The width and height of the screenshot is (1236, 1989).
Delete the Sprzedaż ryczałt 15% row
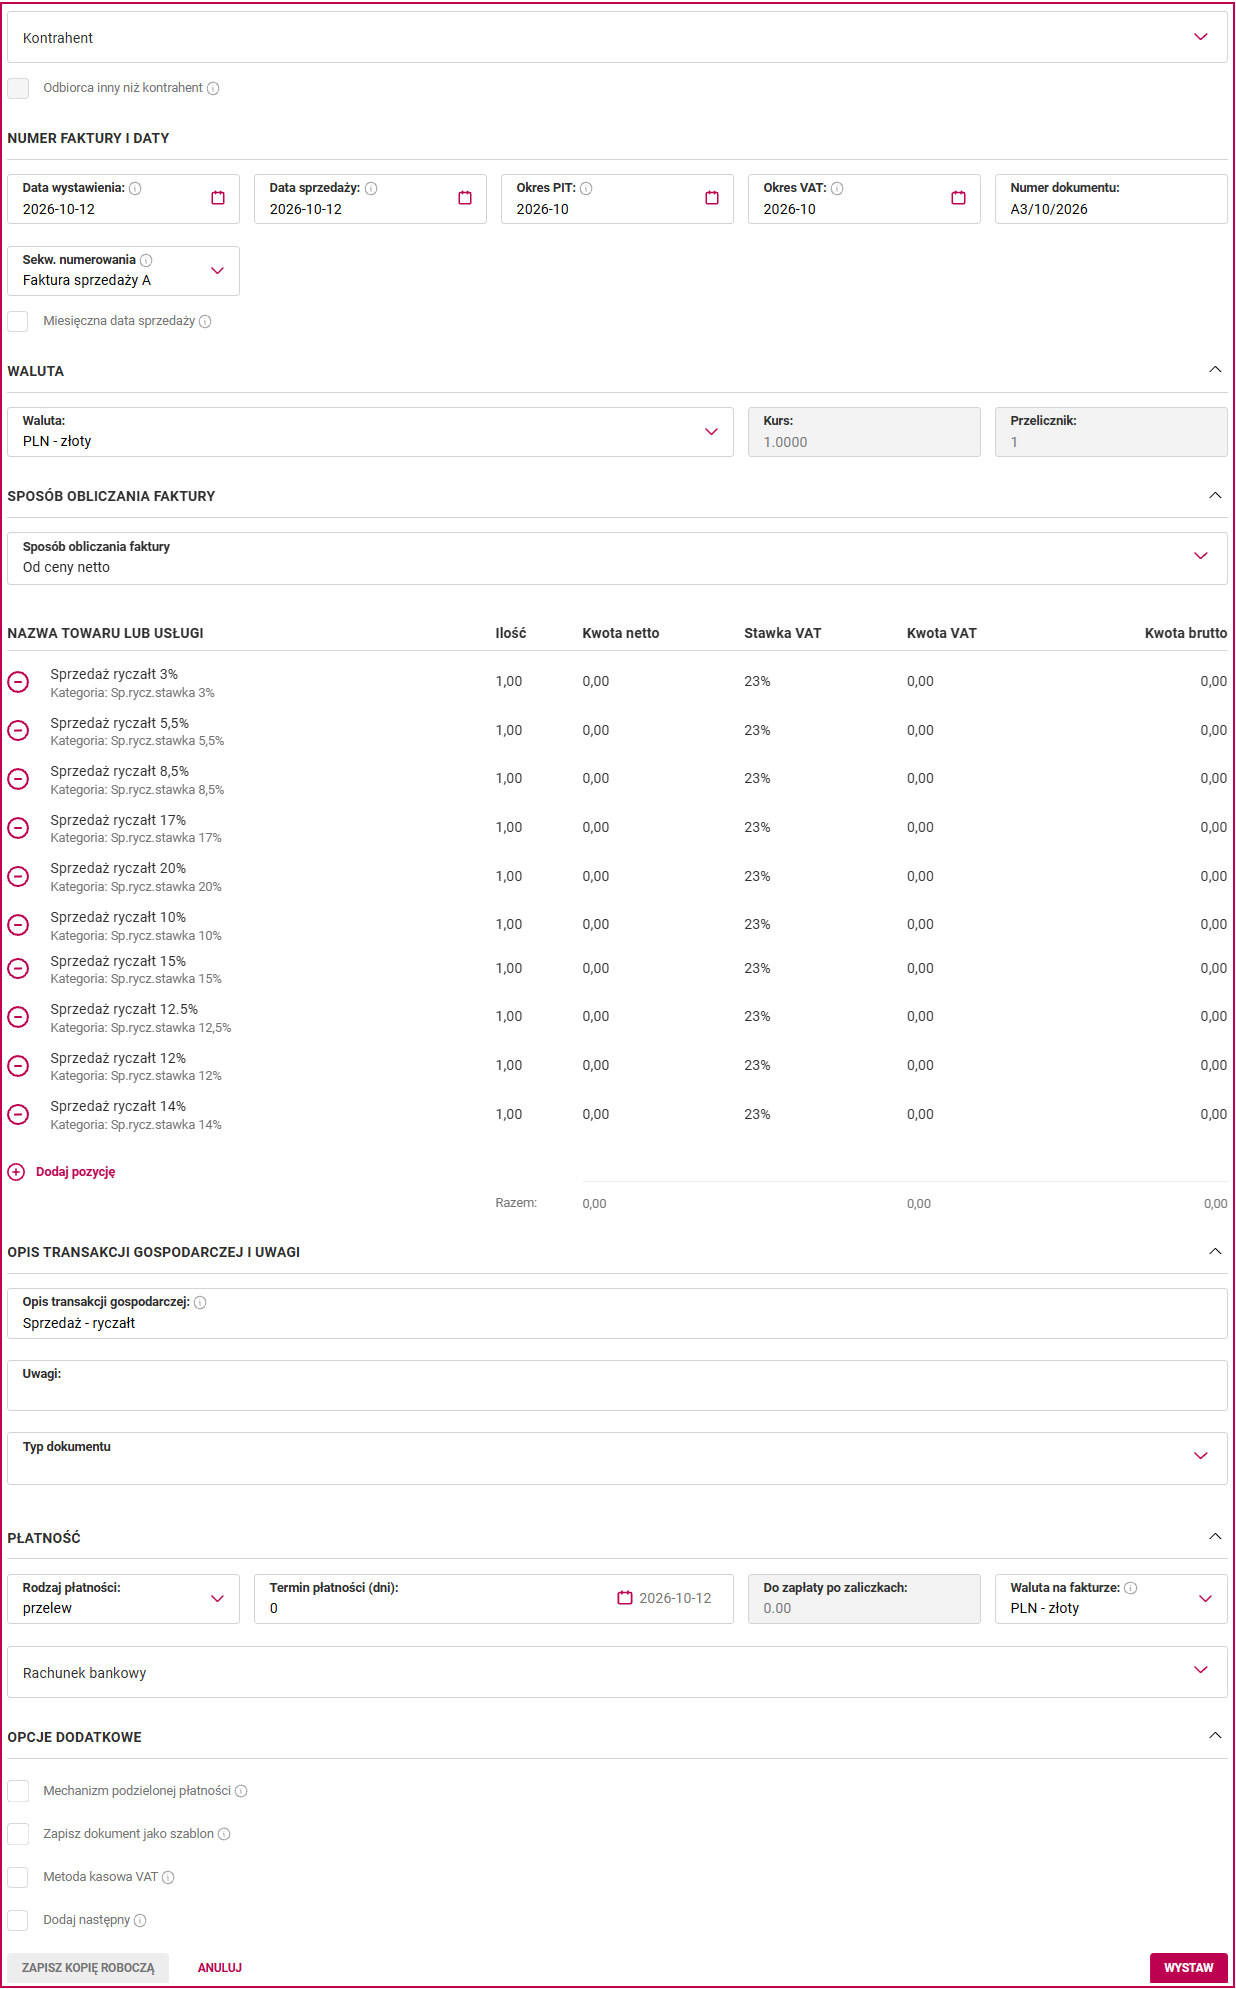18,969
